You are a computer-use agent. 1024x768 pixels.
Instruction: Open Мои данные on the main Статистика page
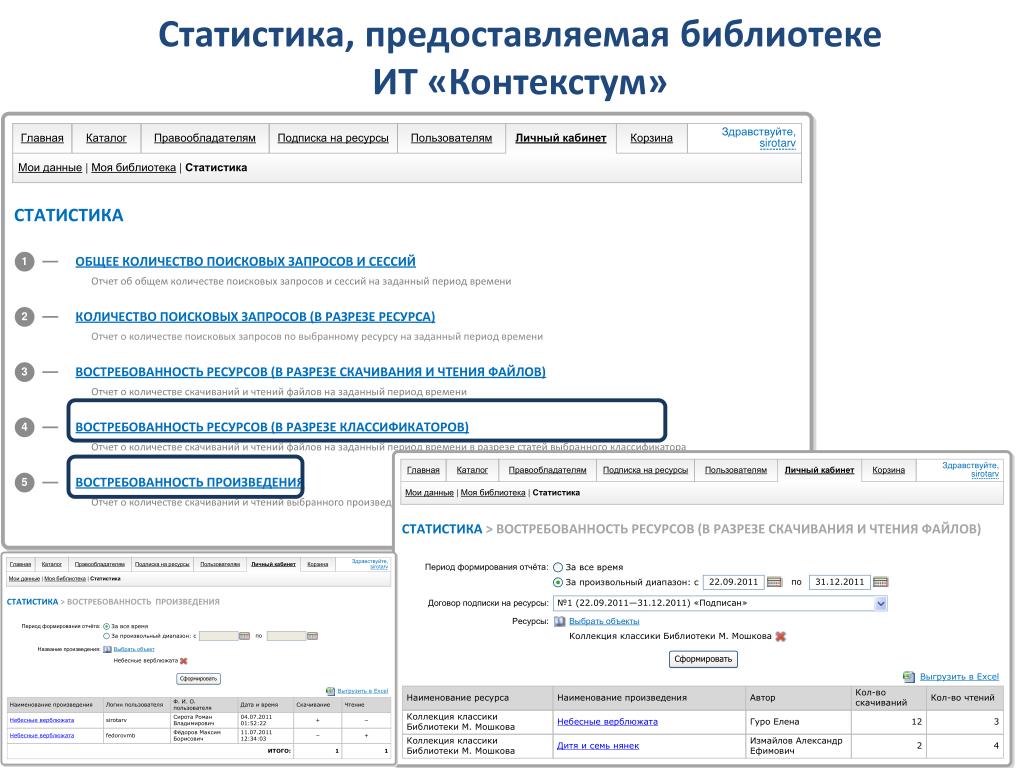coord(50,167)
